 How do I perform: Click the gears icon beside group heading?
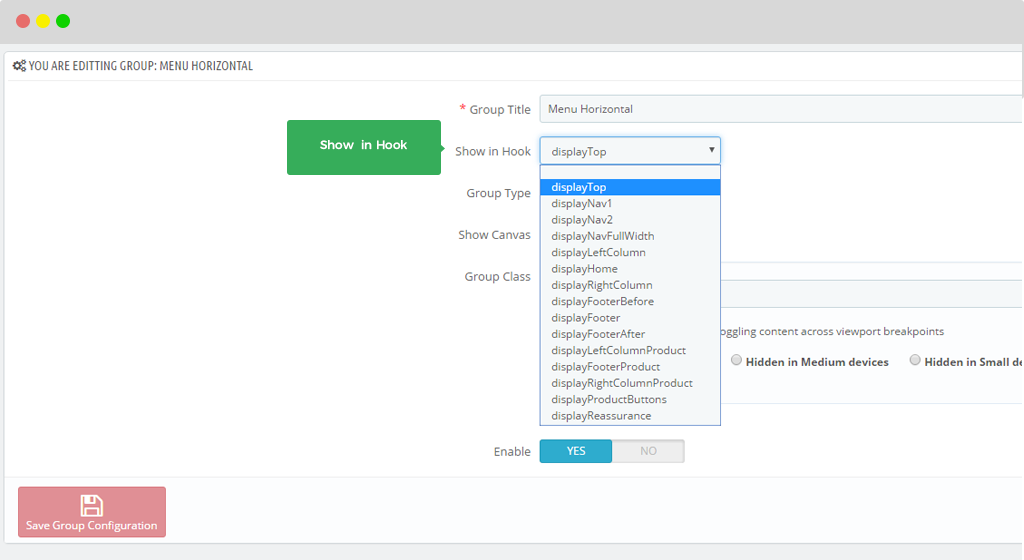(20, 66)
